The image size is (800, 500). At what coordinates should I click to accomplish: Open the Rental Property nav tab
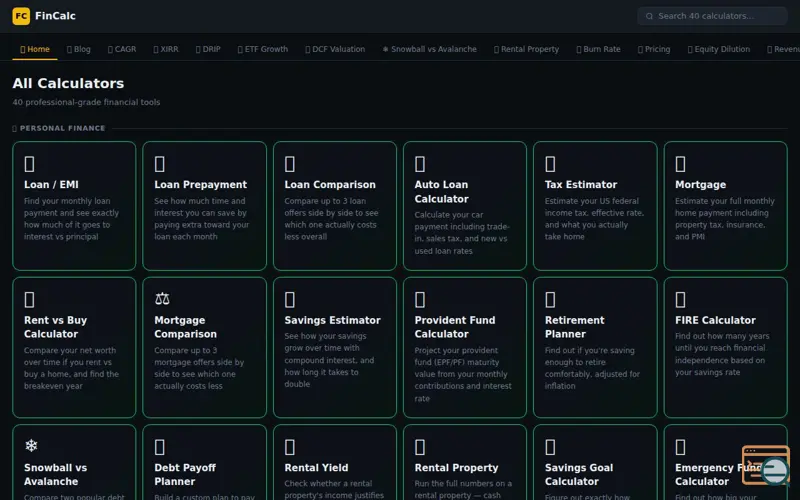(x=527, y=49)
